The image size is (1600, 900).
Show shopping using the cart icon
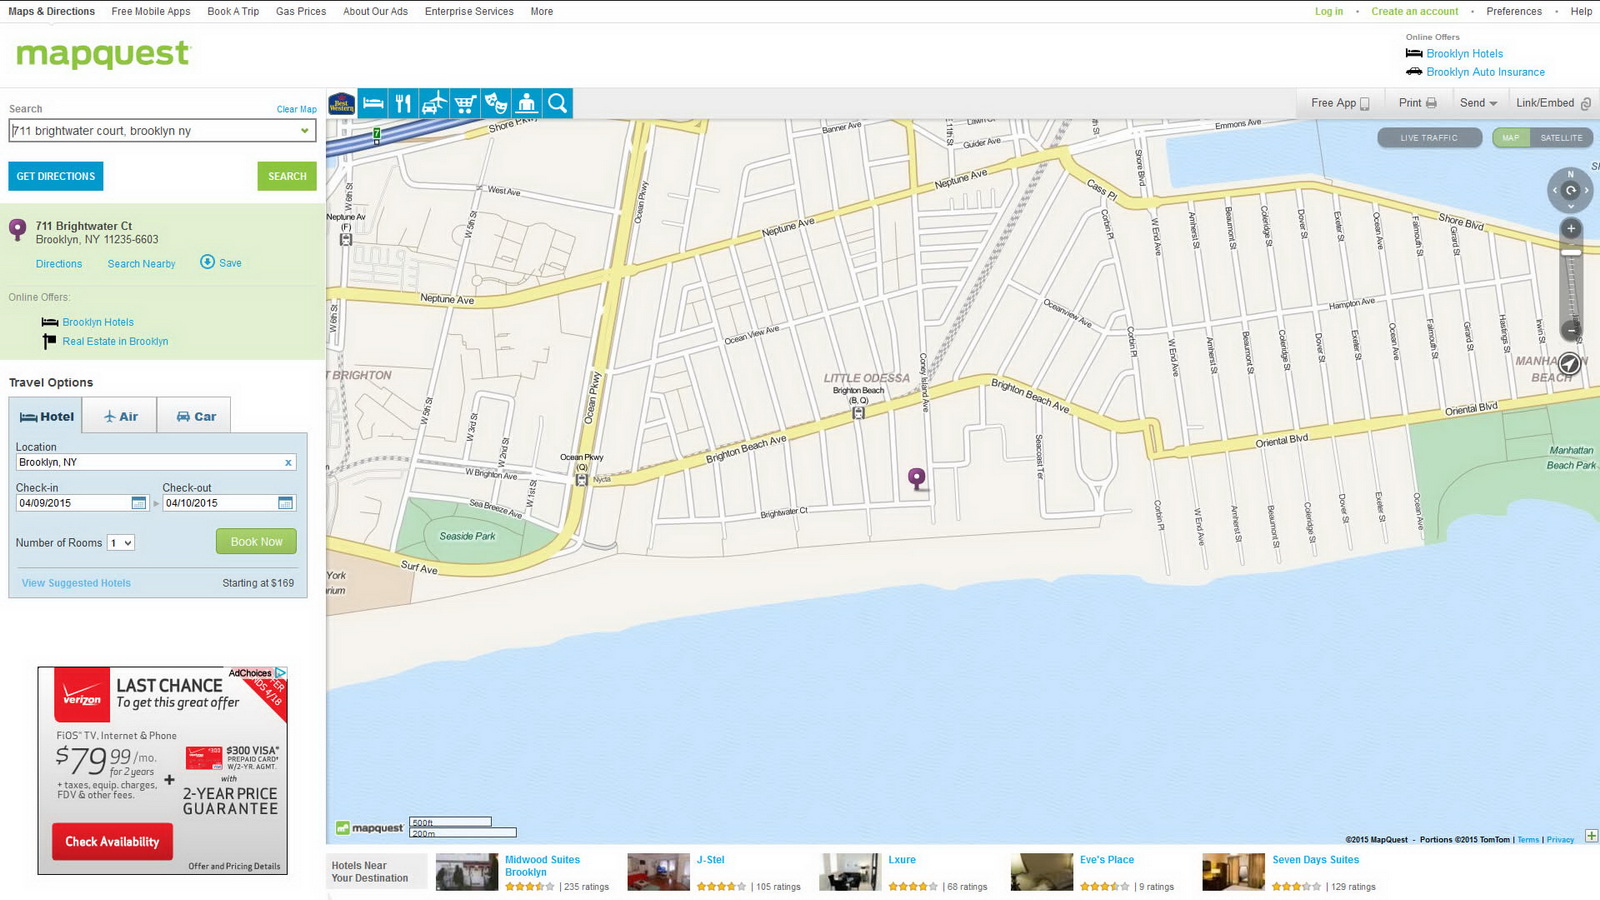[465, 103]
